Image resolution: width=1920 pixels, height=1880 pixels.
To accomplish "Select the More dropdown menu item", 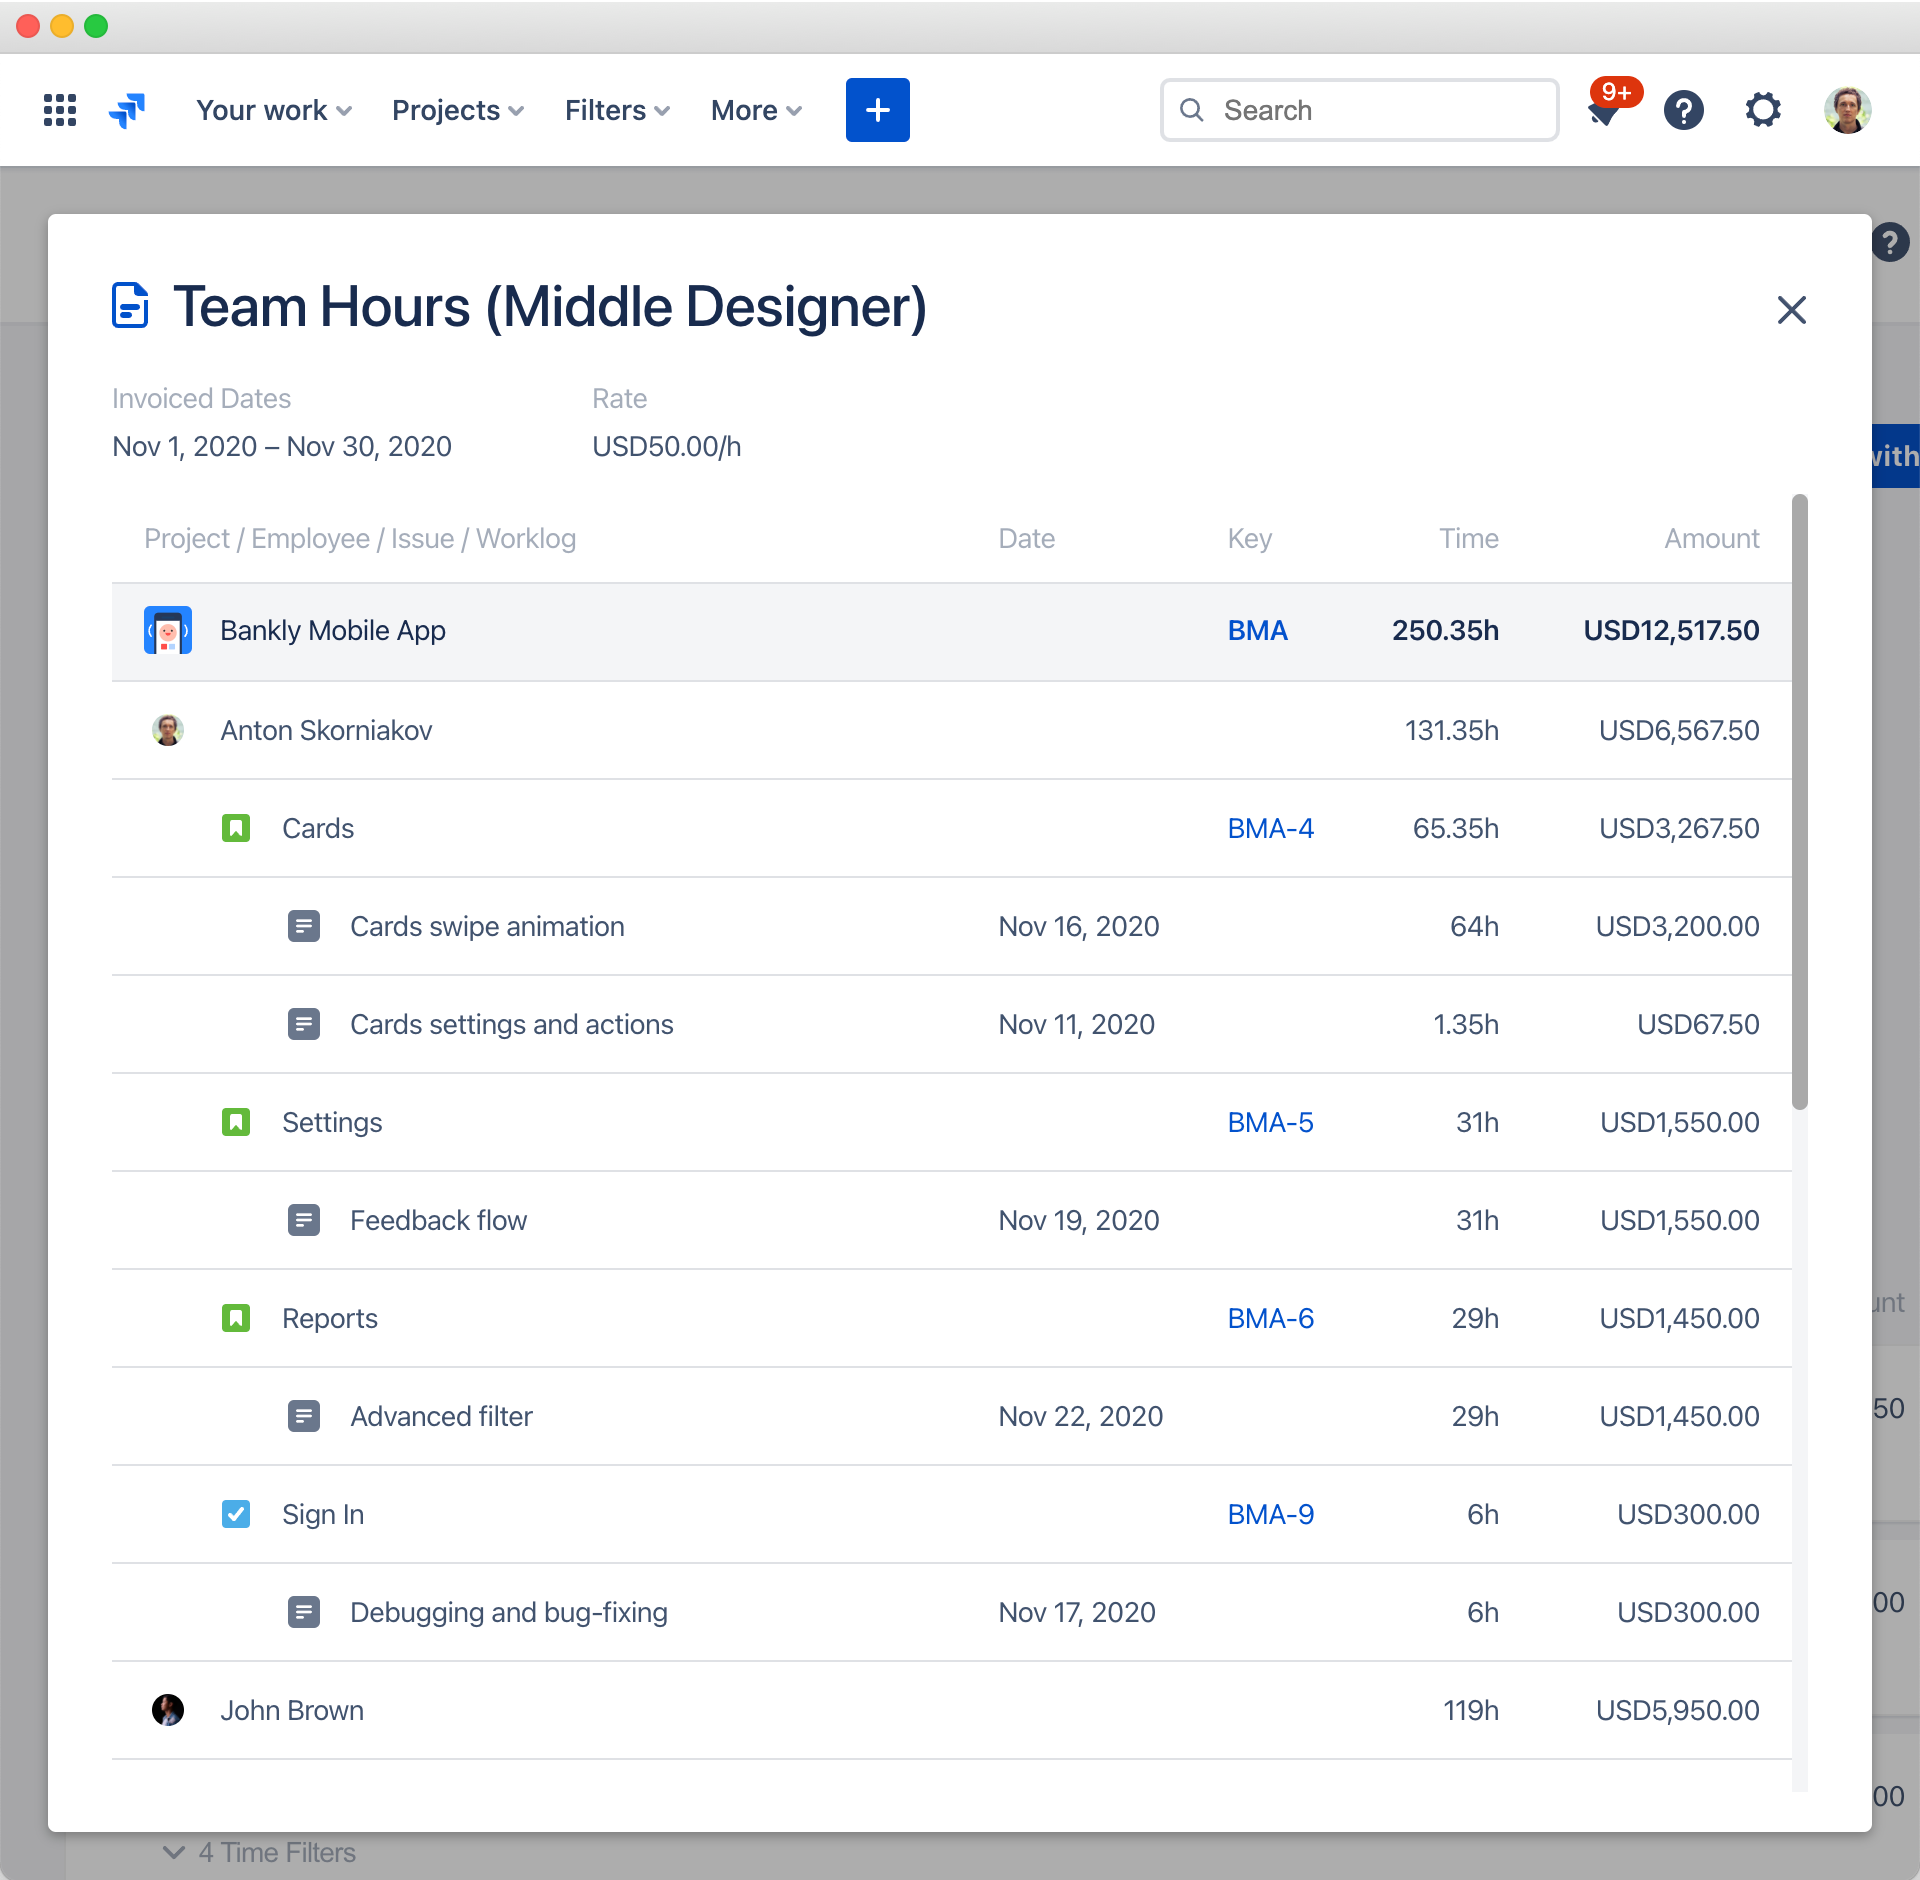I will tap(754, 108).
